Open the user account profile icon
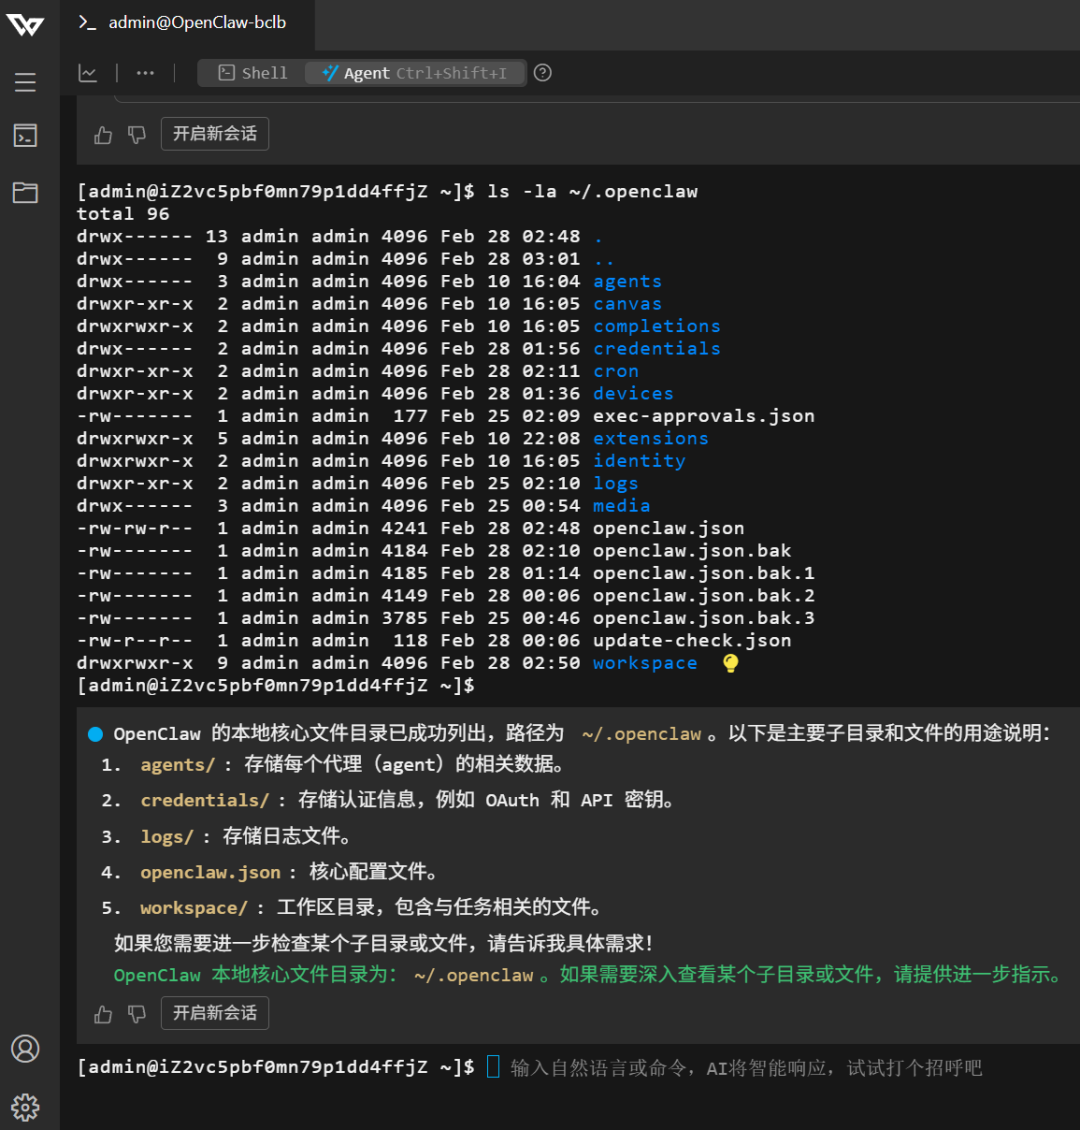 pos(25,1049)
